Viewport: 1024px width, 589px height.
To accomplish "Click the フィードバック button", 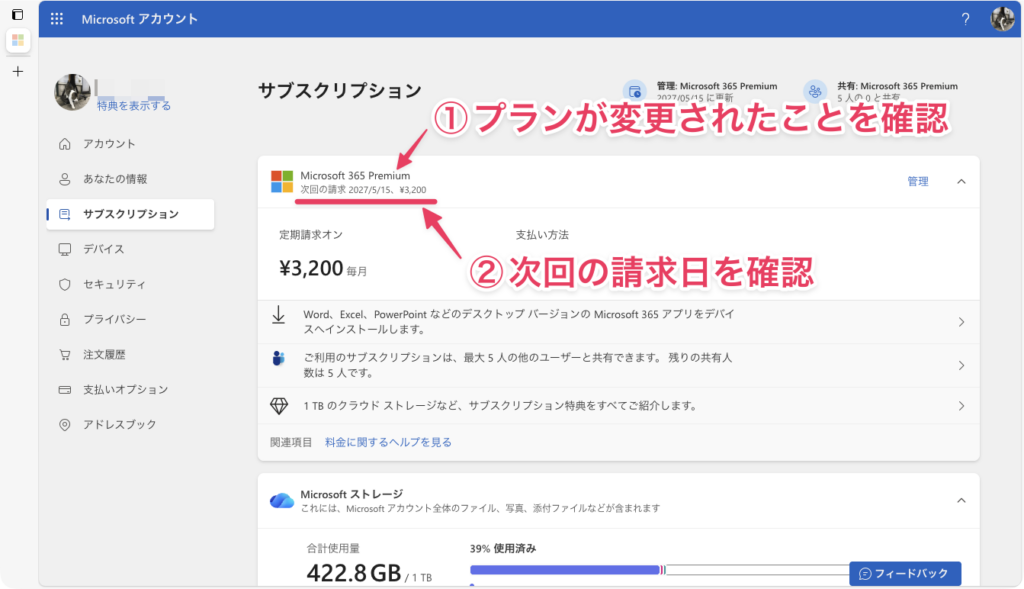I will (x=905, y=574).
